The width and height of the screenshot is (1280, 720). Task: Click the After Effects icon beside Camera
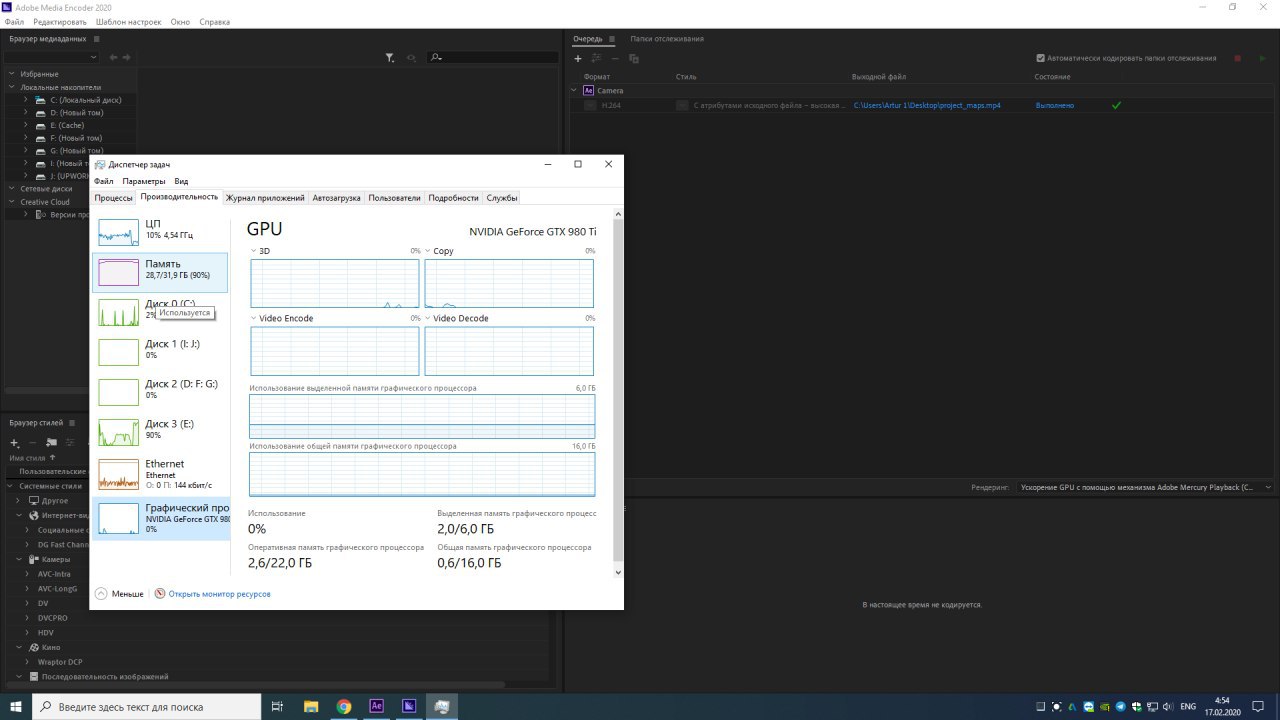click(589, 90)
